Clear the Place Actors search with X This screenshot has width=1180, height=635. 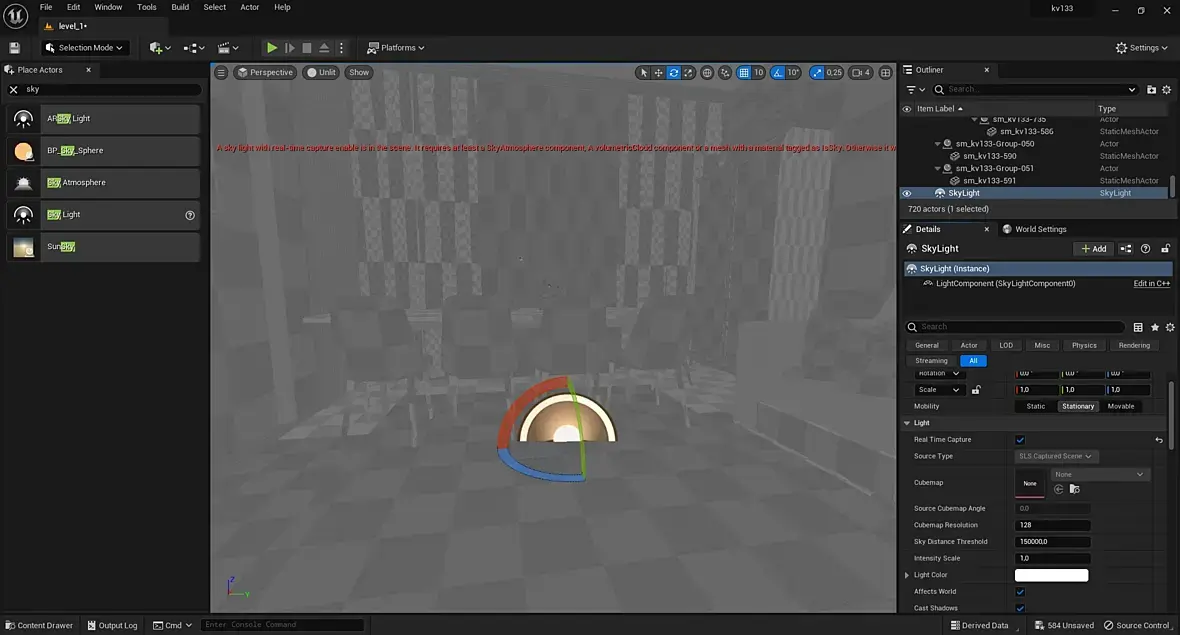pyautogui.click(x=14, y=89)
